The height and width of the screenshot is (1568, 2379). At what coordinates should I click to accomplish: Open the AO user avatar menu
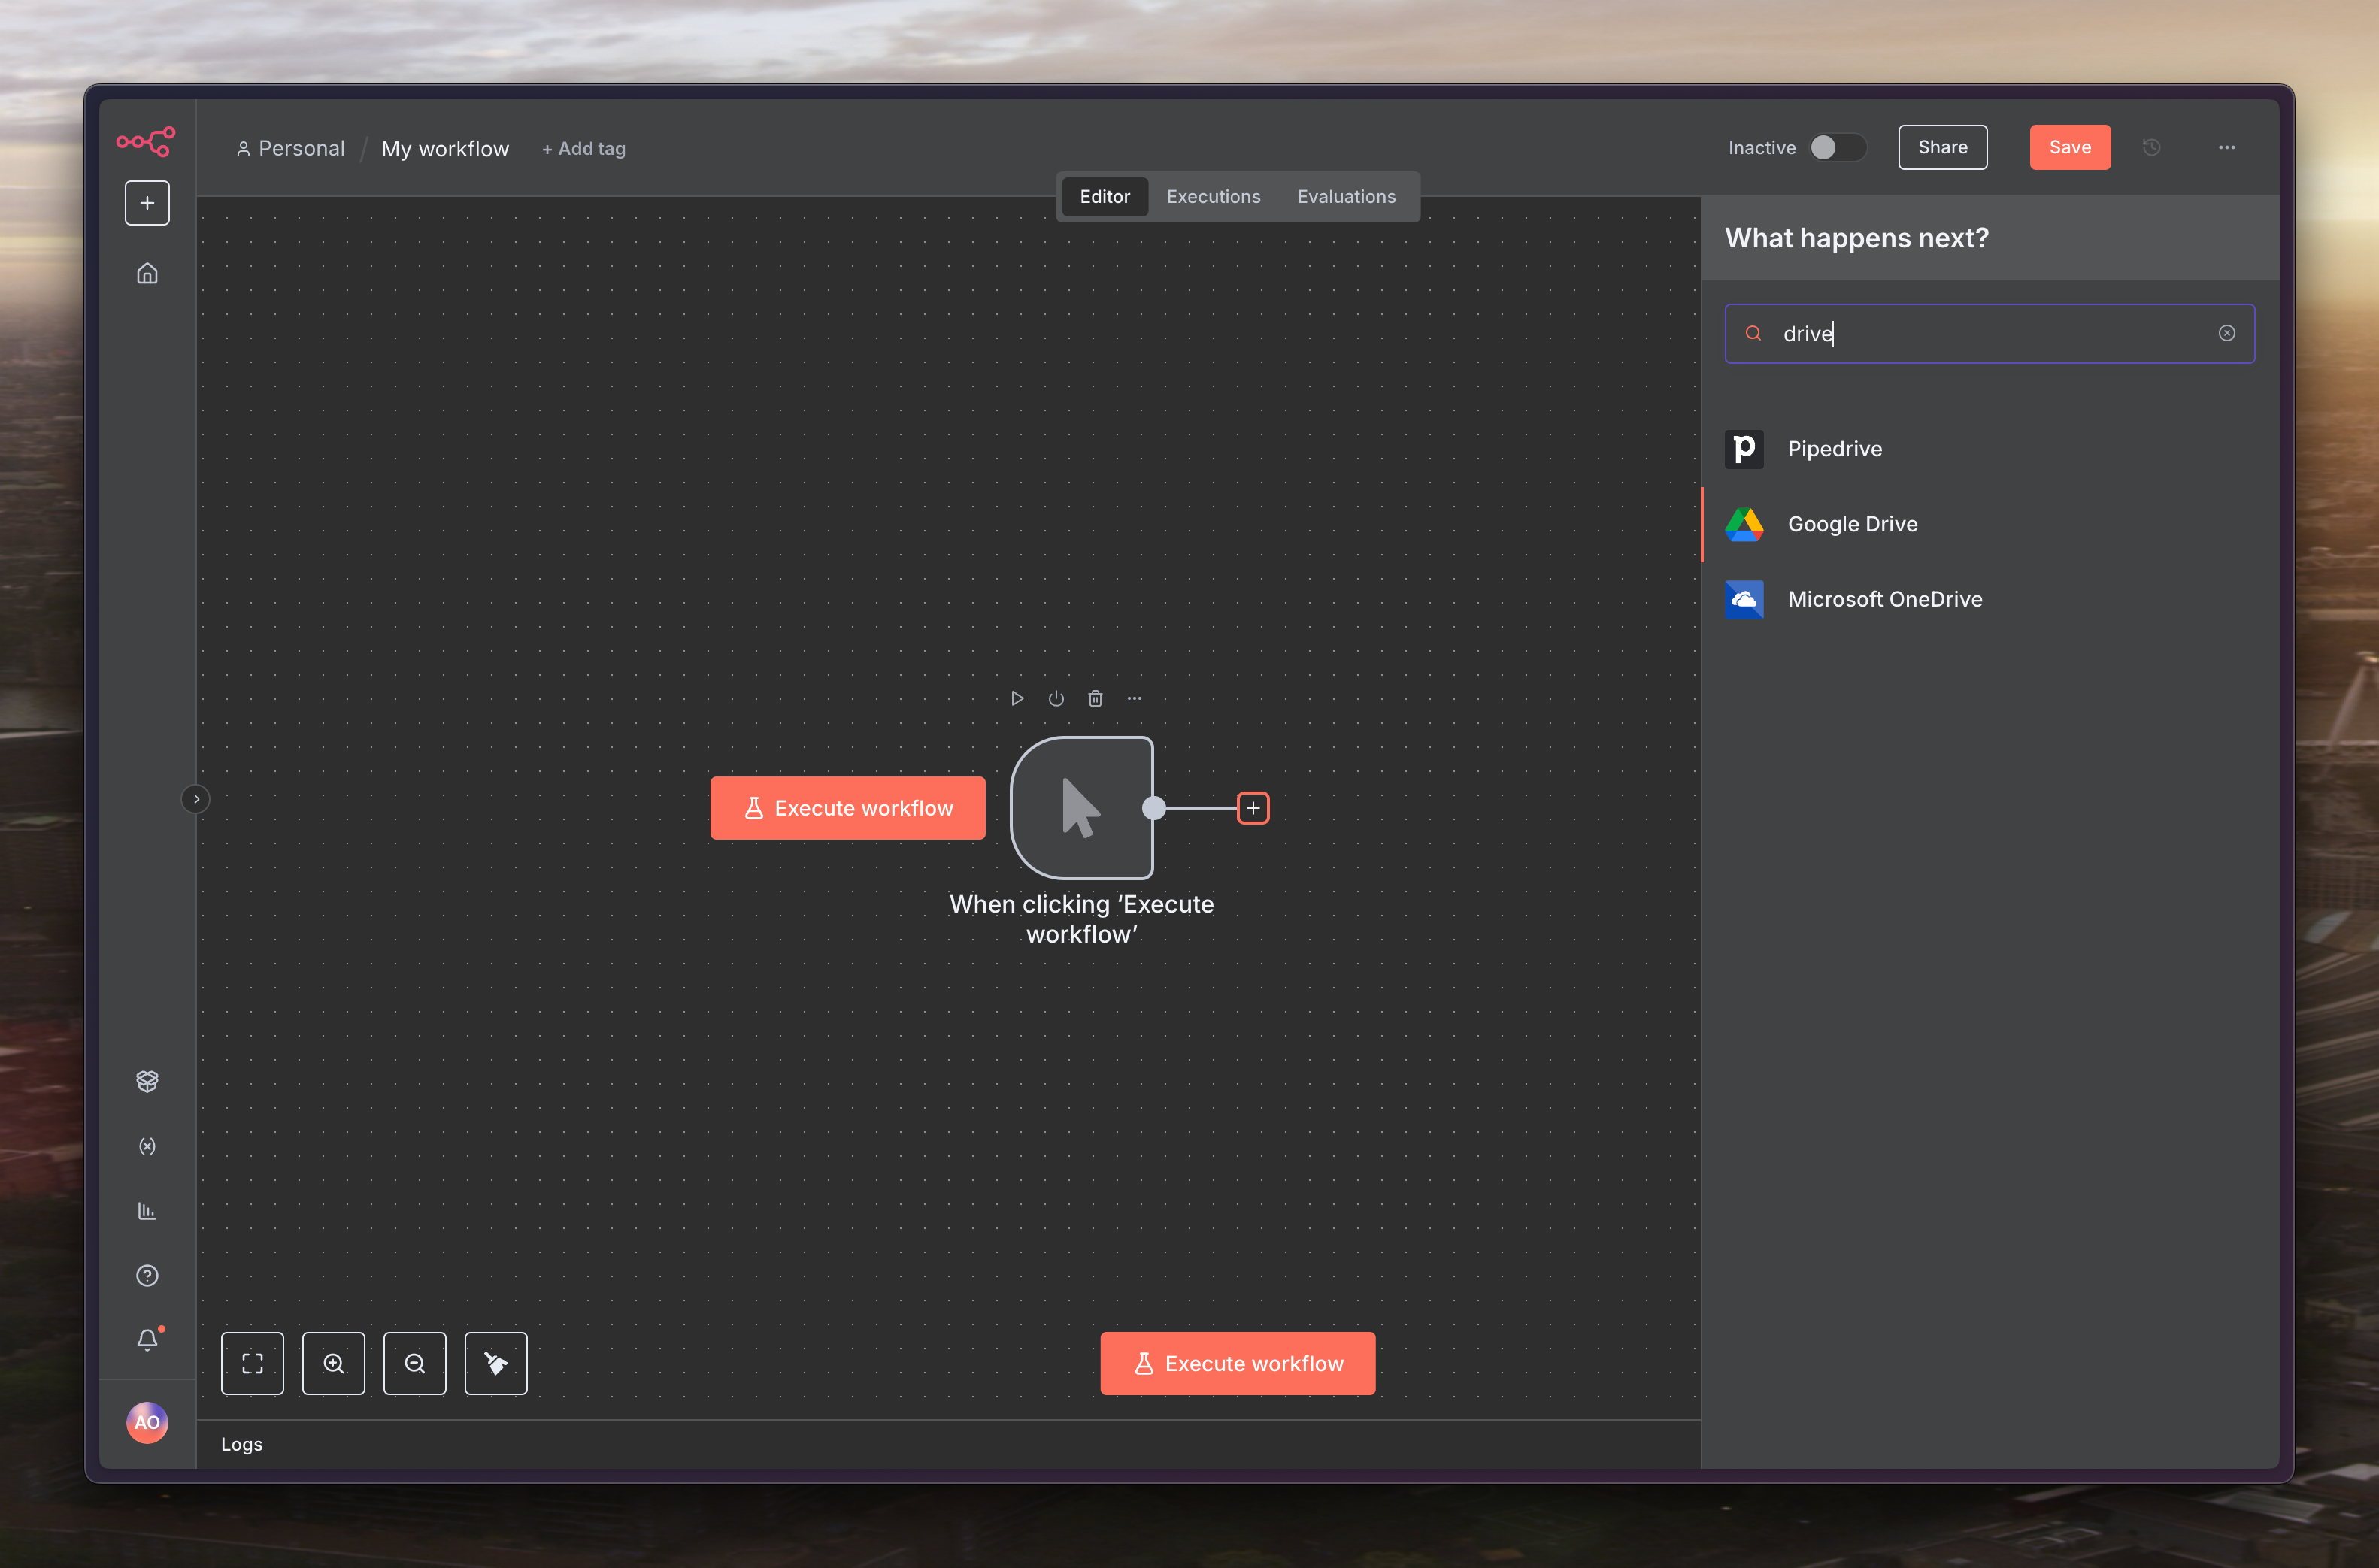[147, 1422]
